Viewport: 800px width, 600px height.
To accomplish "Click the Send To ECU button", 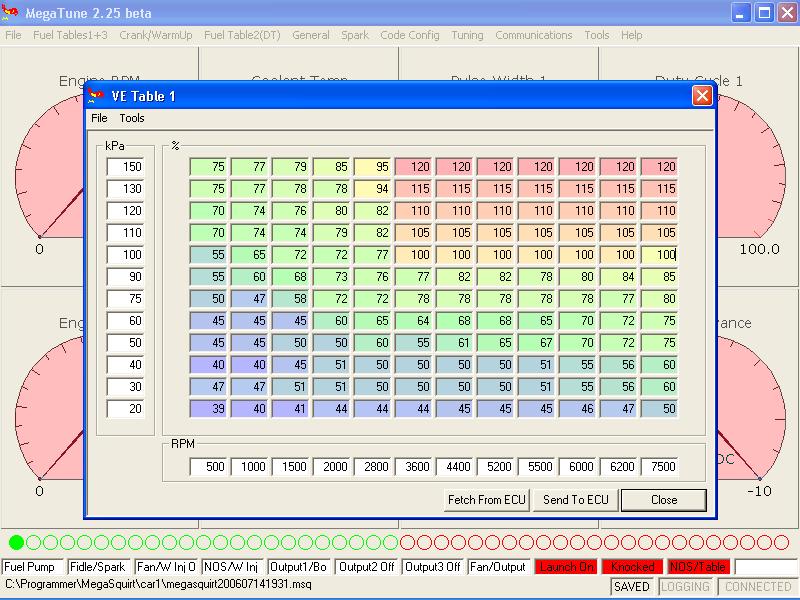I will [576, 500].
